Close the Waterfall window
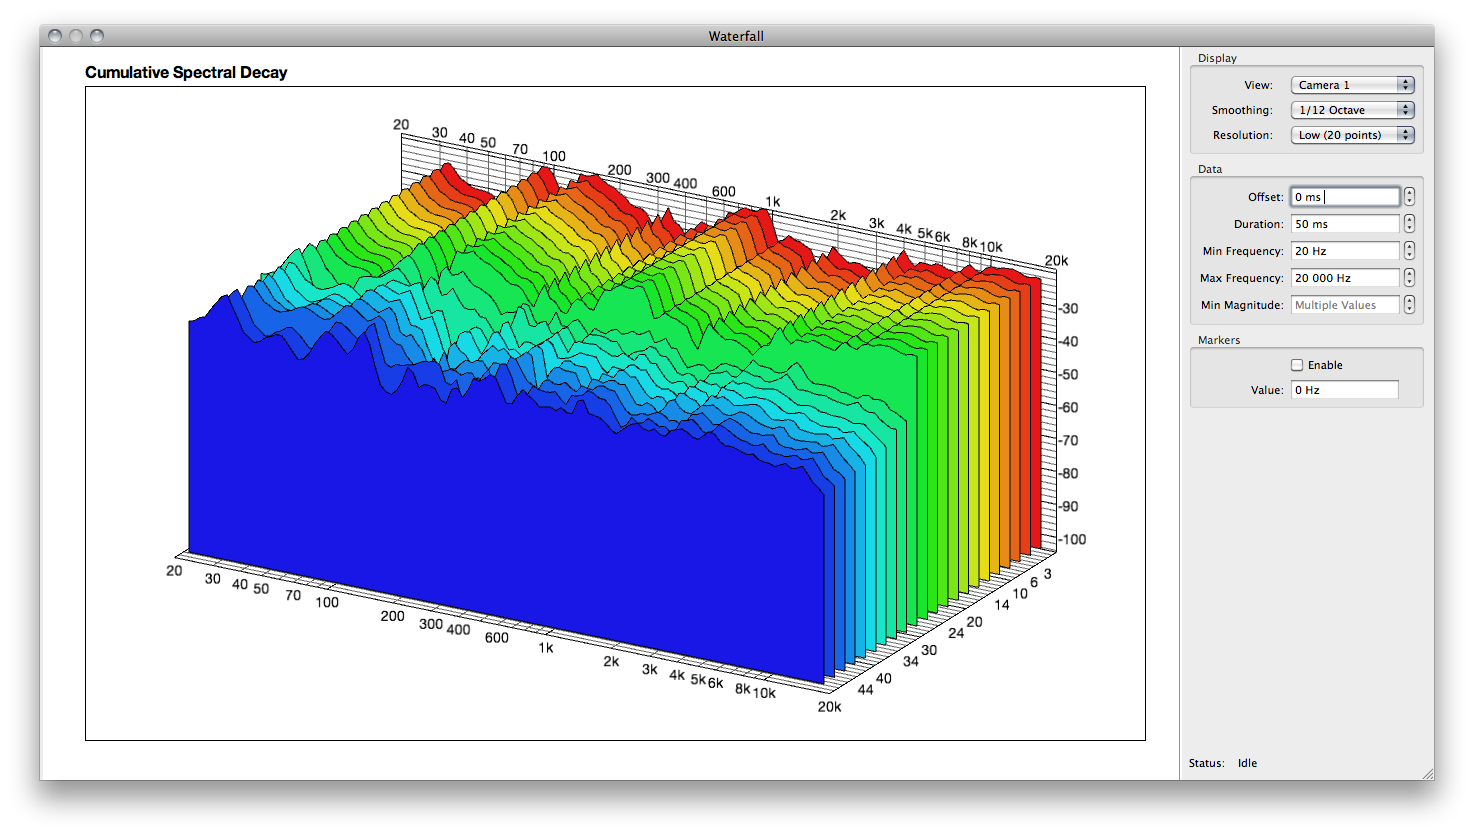This screenshot has height=835, width=1474. click(55, 36)
